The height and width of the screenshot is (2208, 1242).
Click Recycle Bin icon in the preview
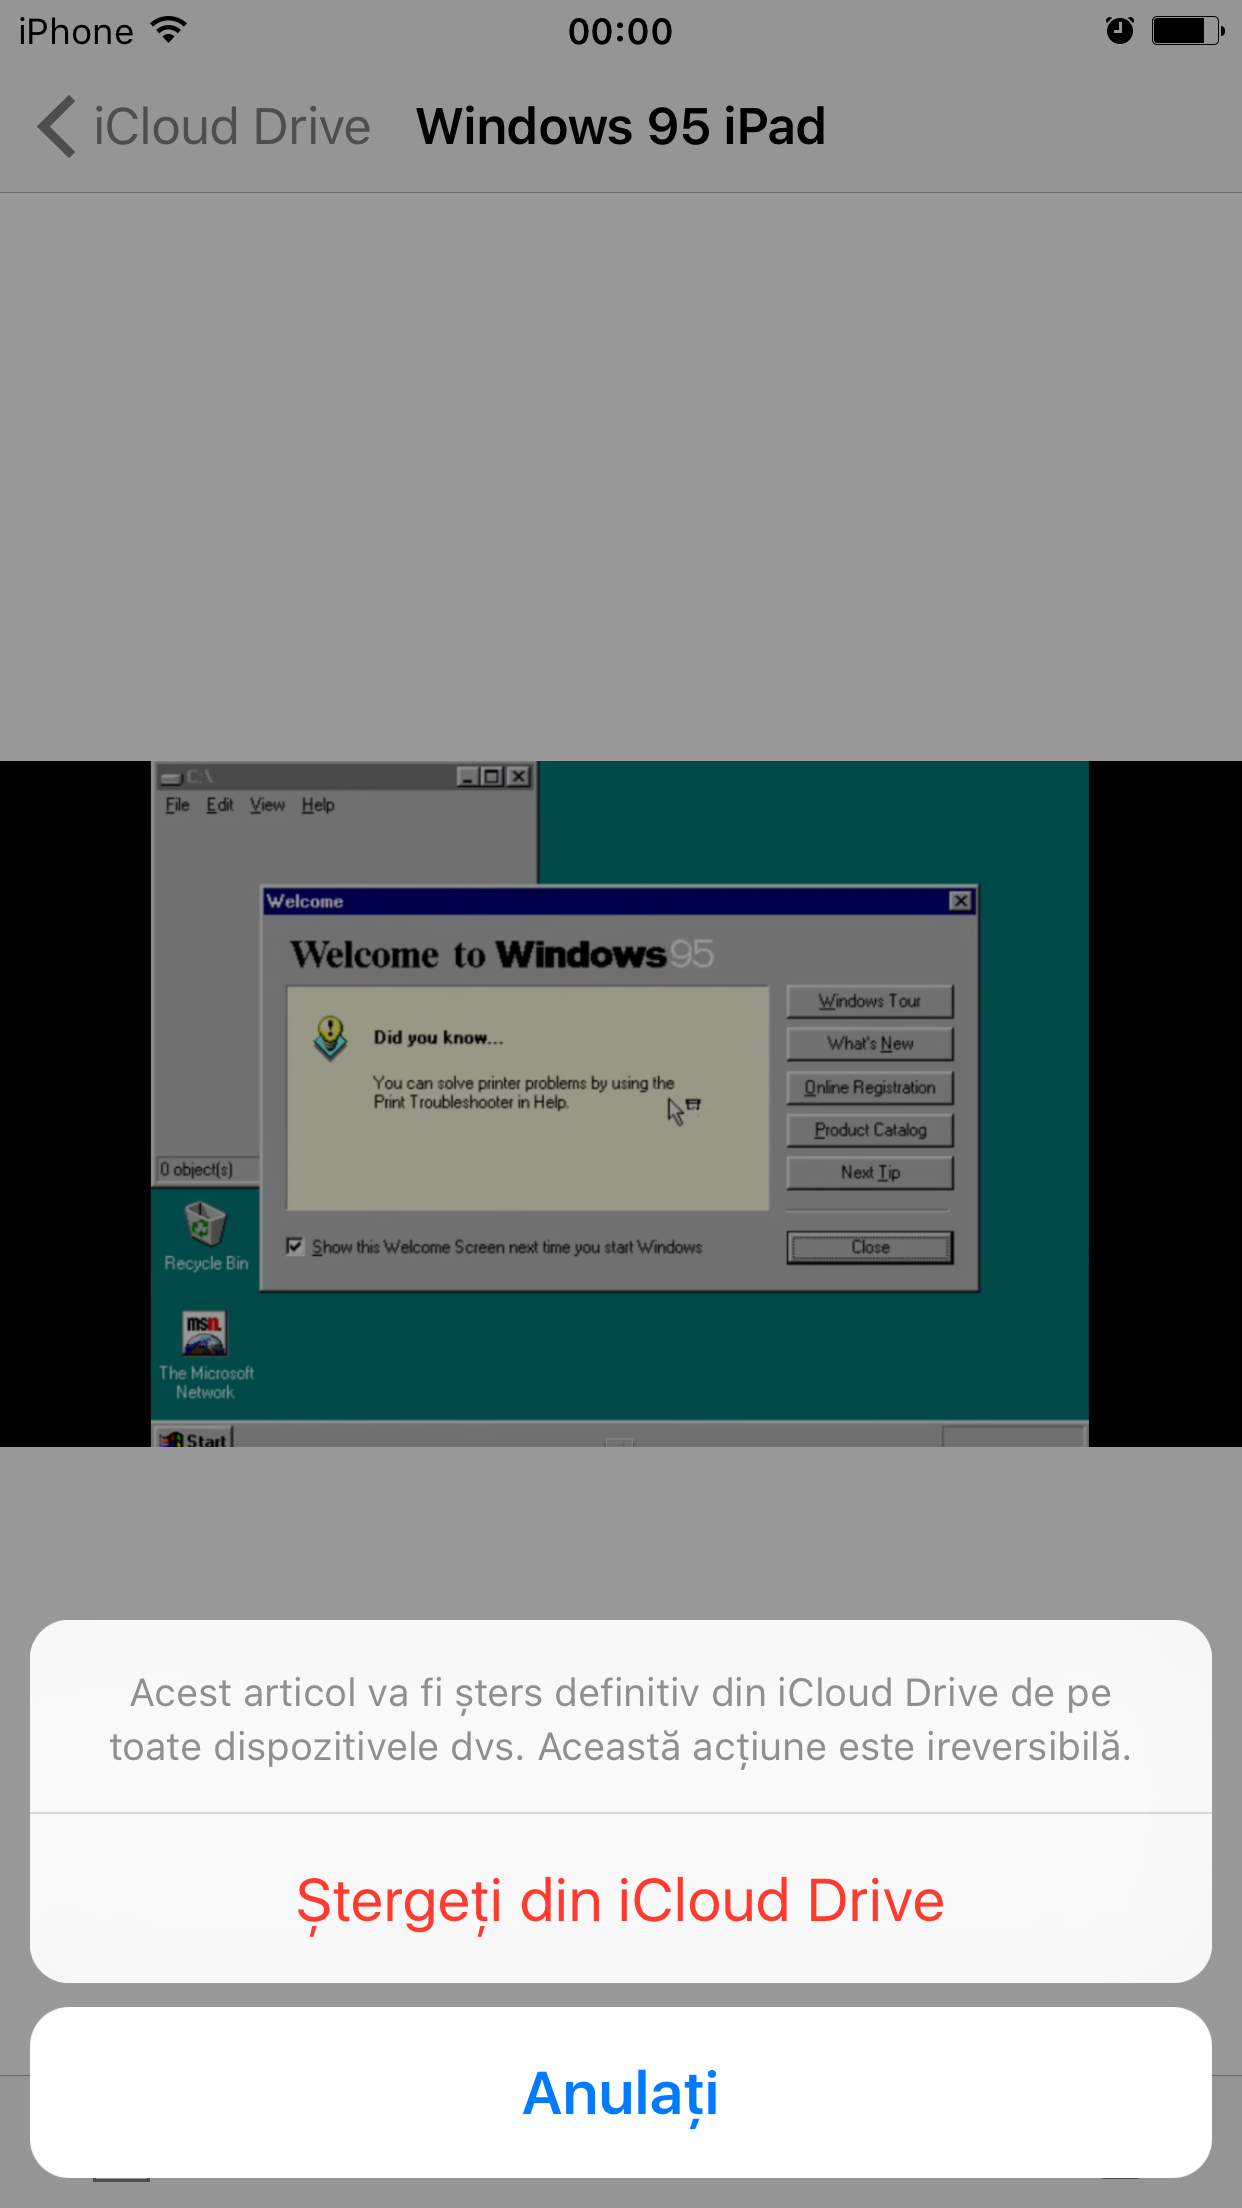[206, 1236]
